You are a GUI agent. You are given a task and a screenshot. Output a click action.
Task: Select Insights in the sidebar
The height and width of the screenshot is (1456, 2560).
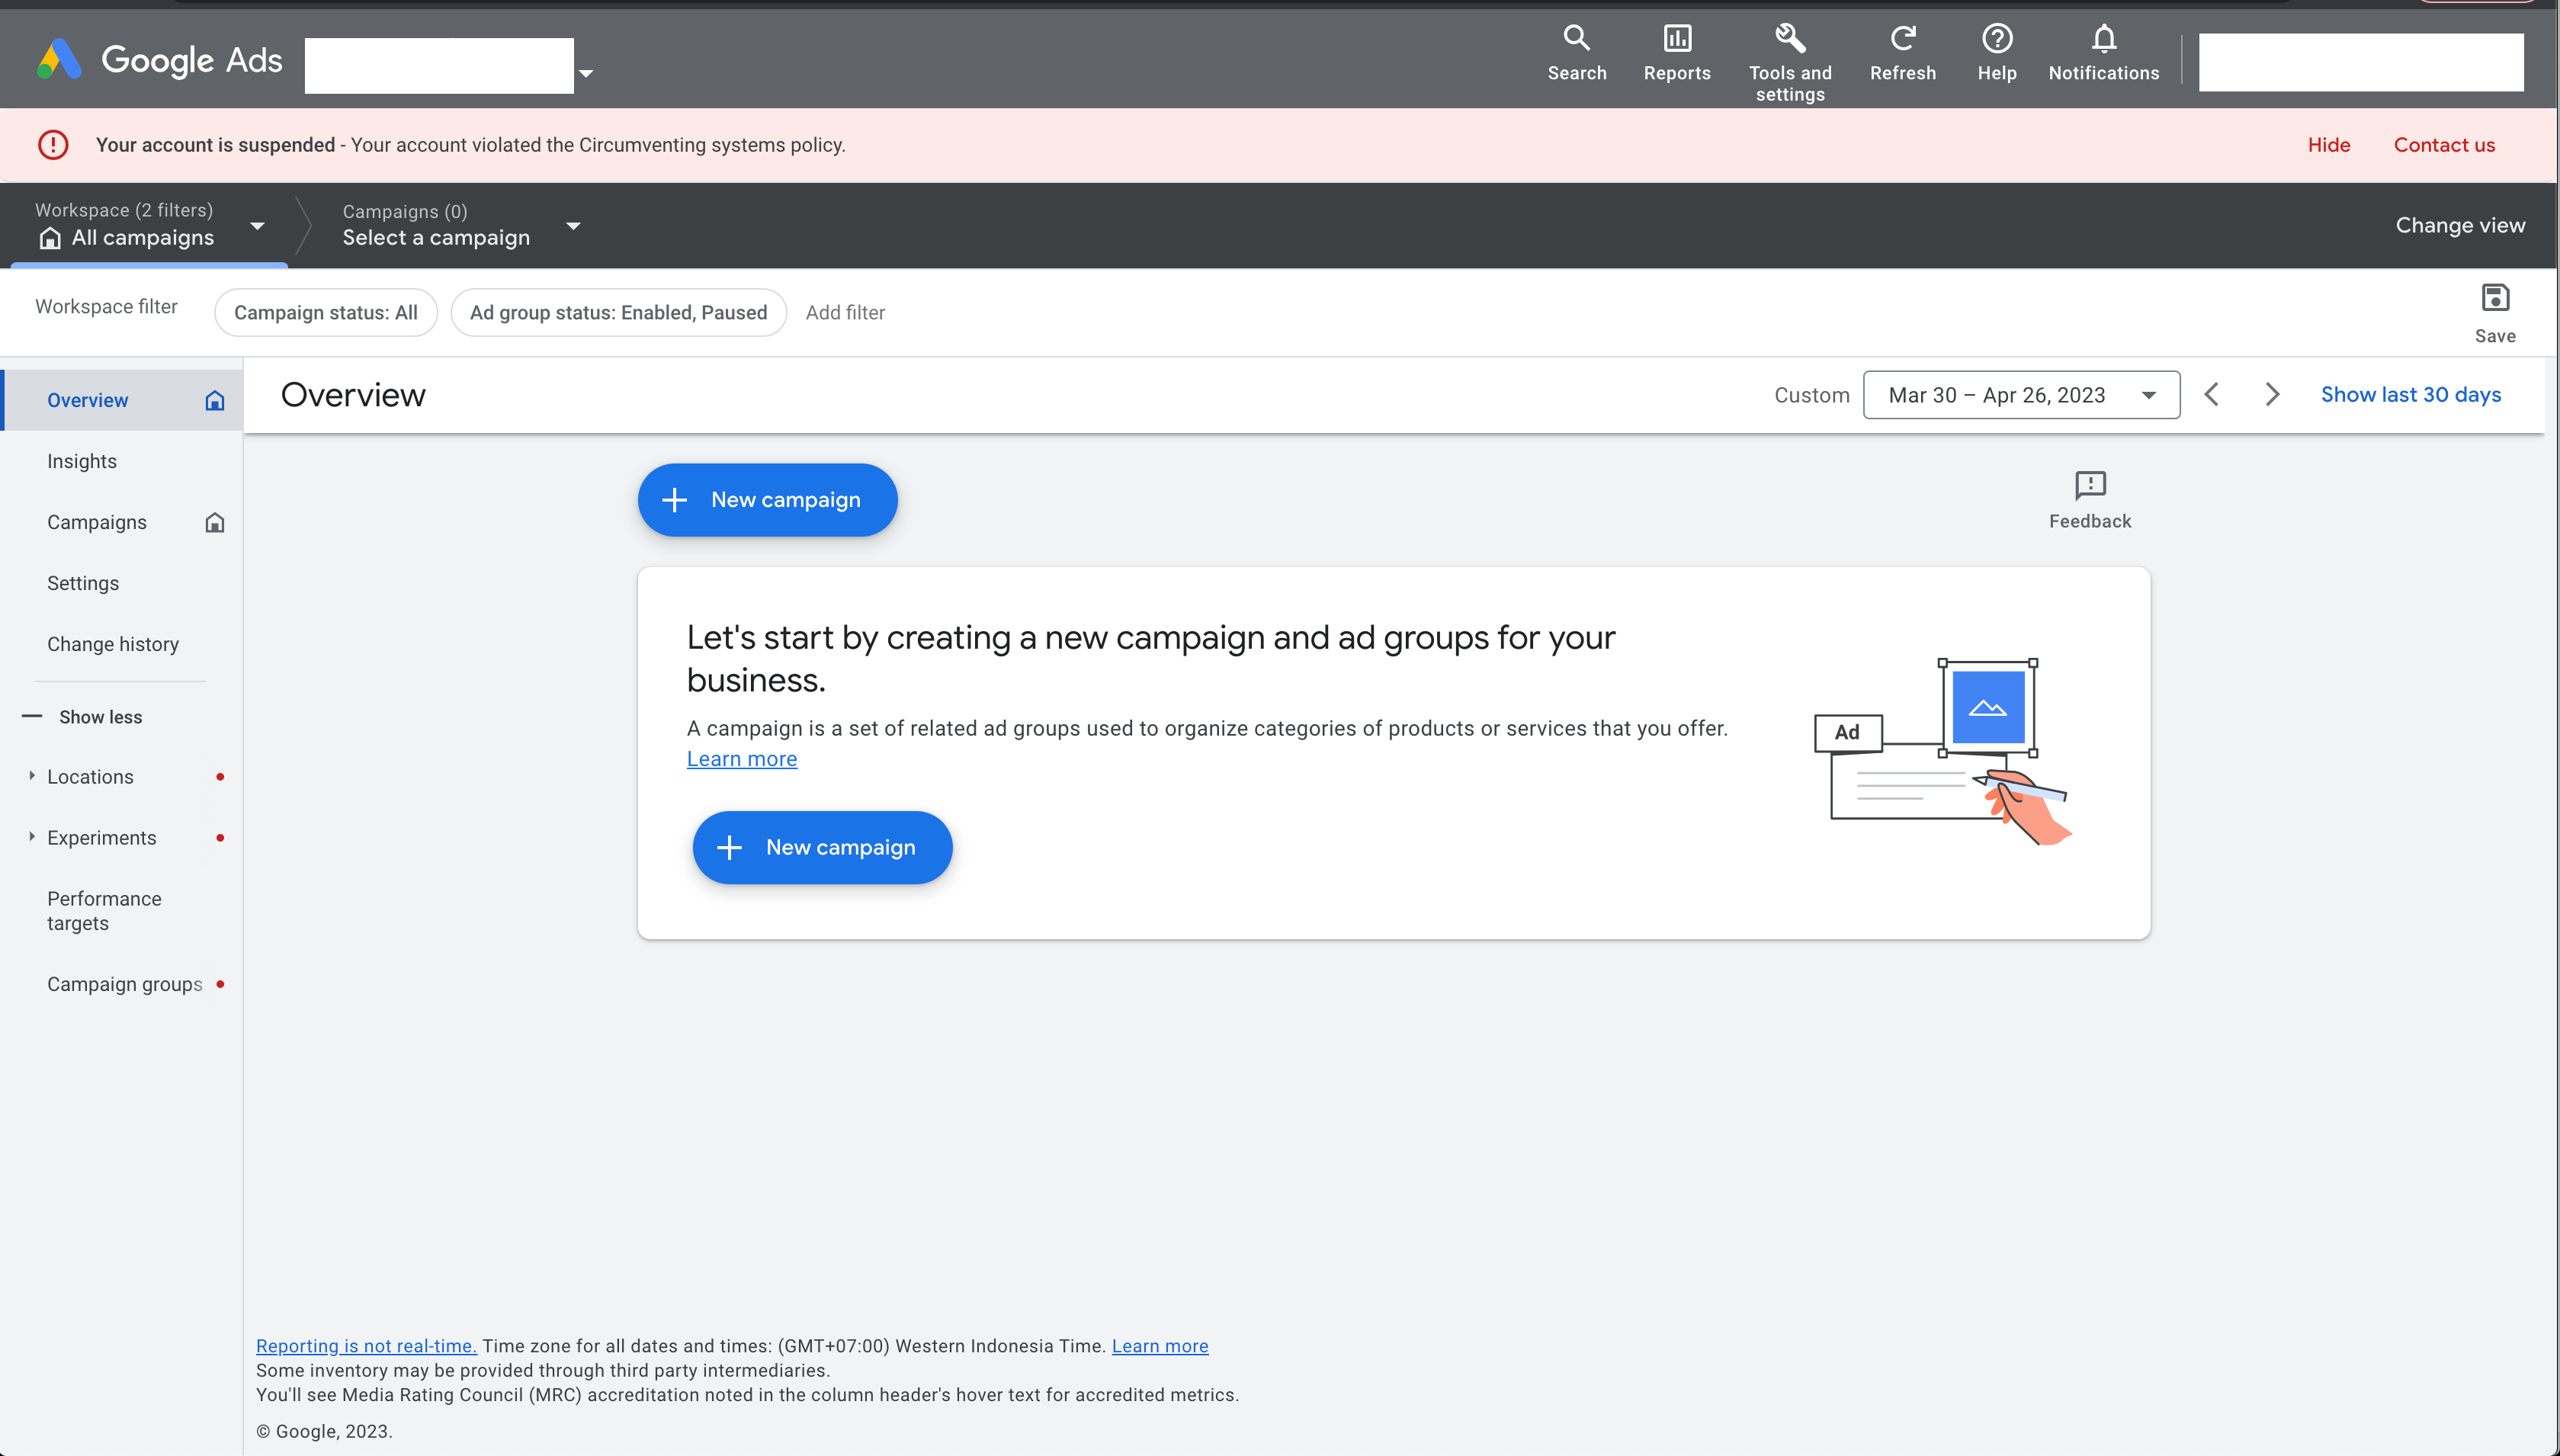click(82, 461)
